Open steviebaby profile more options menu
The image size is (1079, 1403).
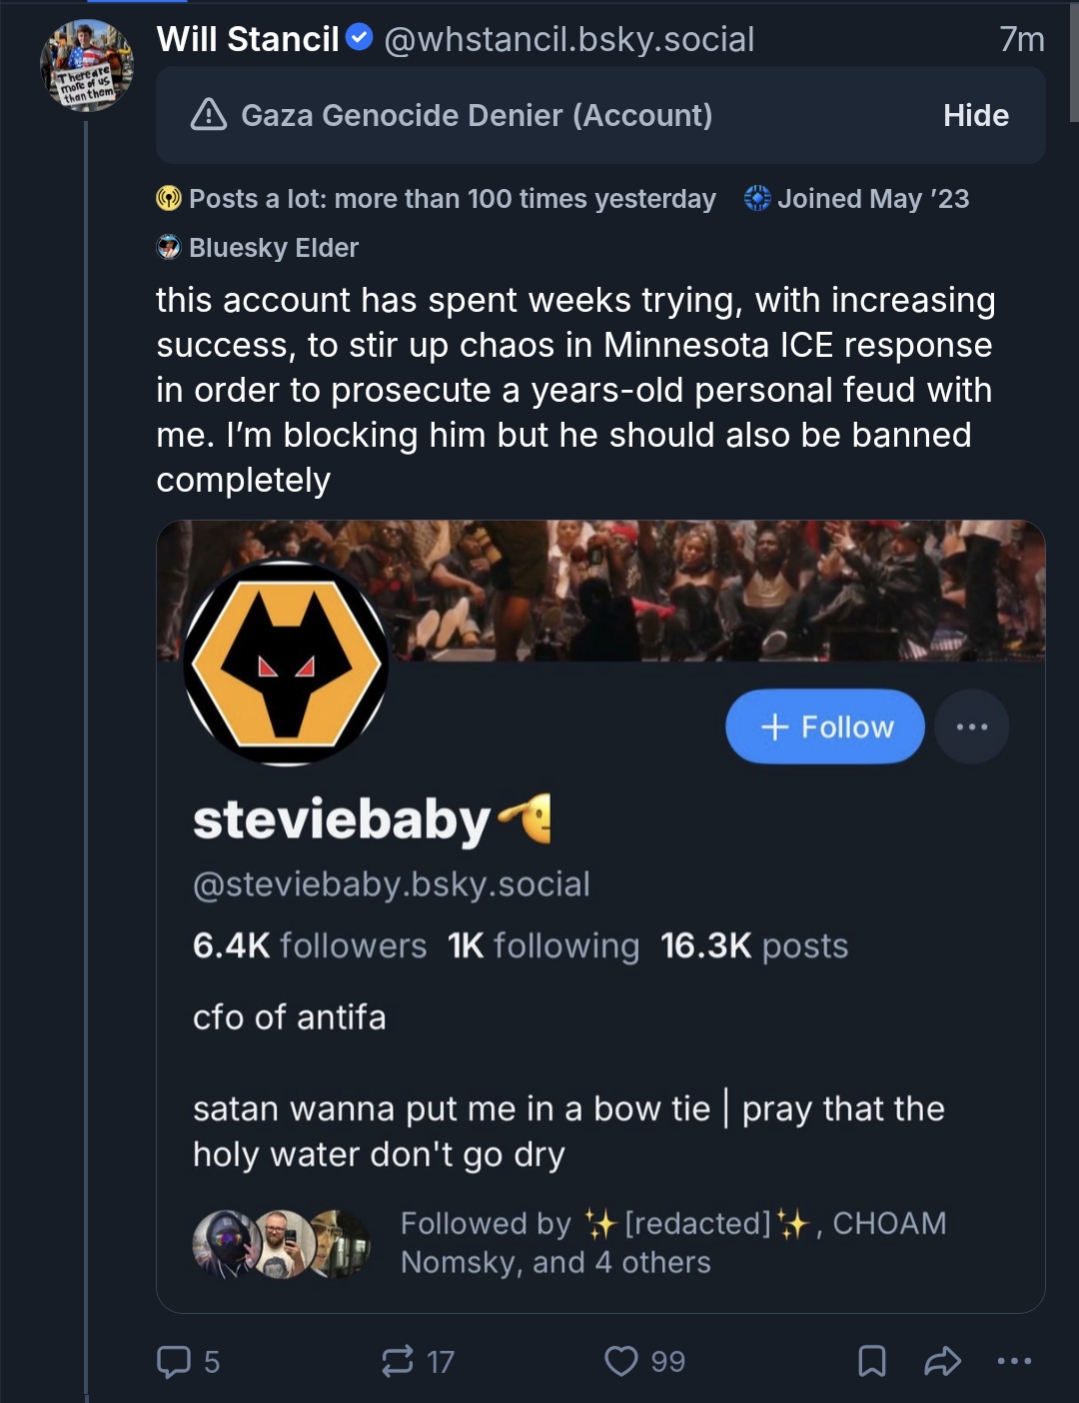(x=971, y=727)
